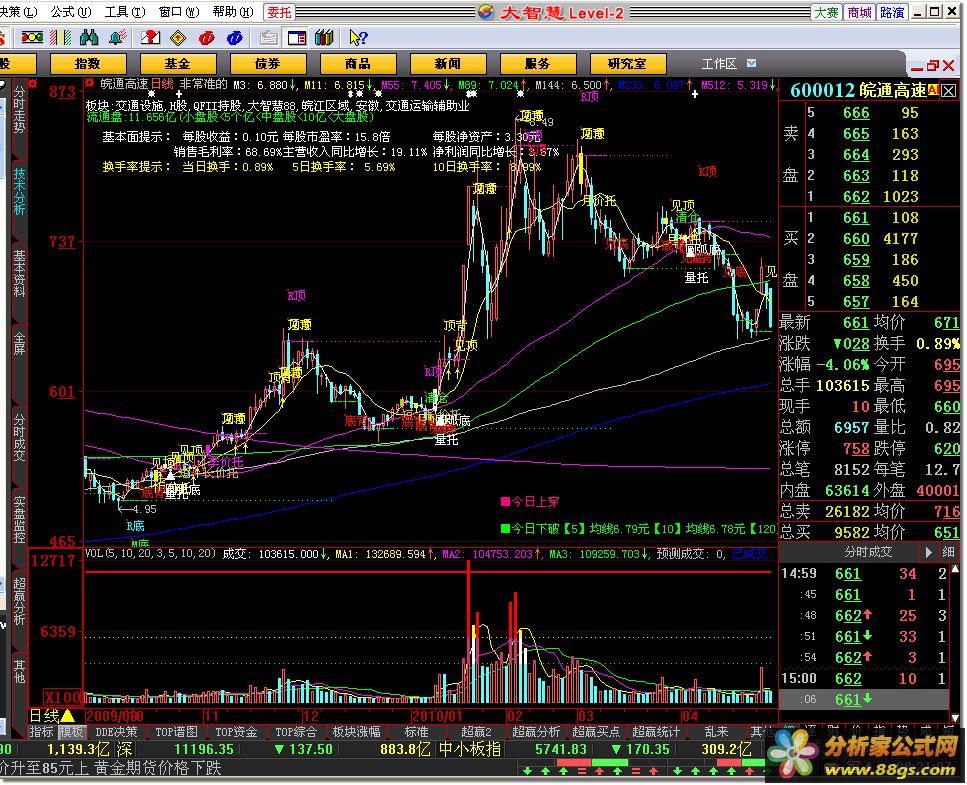Image resolution: width=967 pixels, height=785 pixels.
Task: Click the inner restore window button
Action: point(932,65)
